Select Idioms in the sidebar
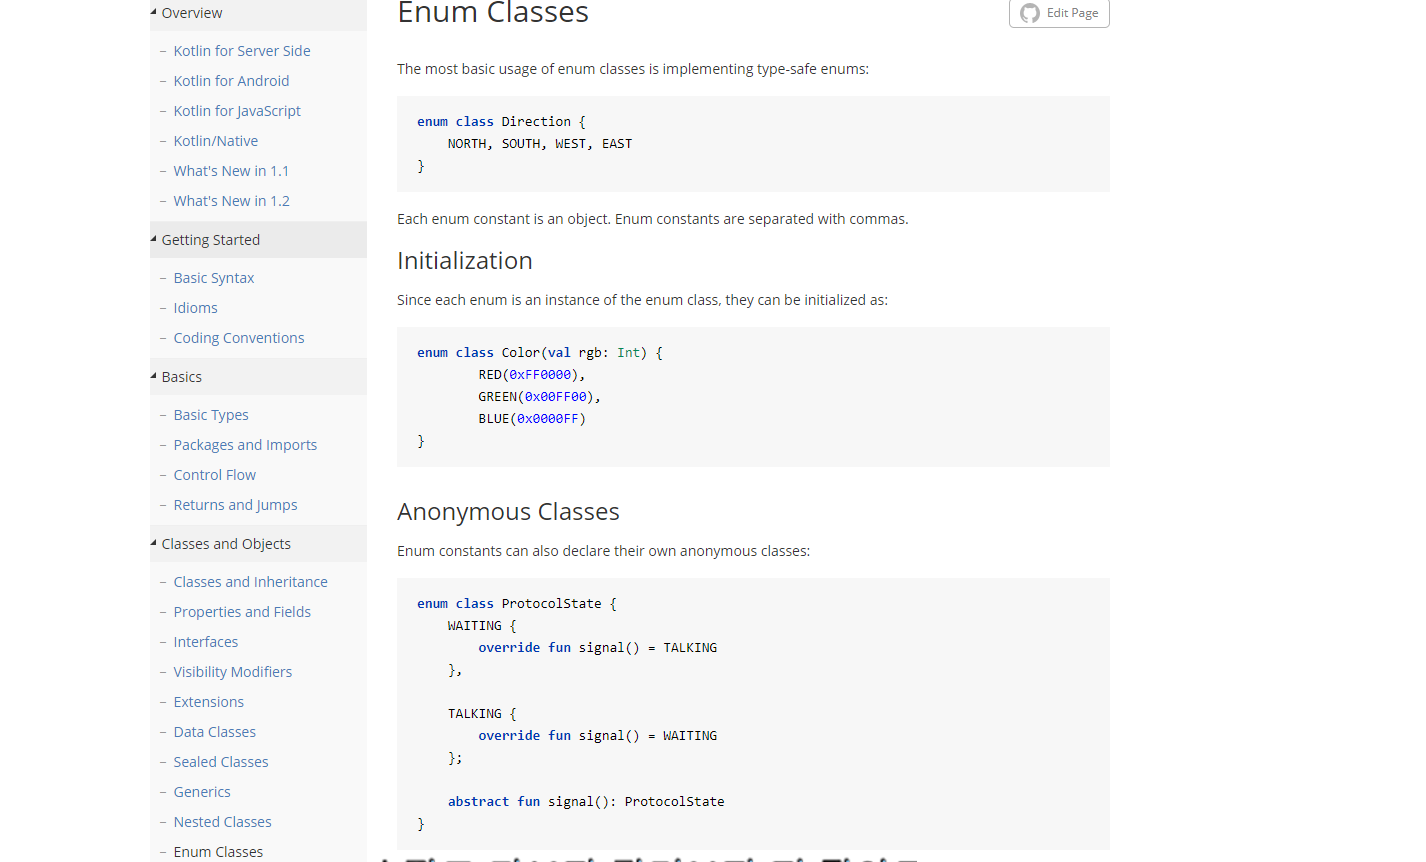 click(x=195, y=308)
